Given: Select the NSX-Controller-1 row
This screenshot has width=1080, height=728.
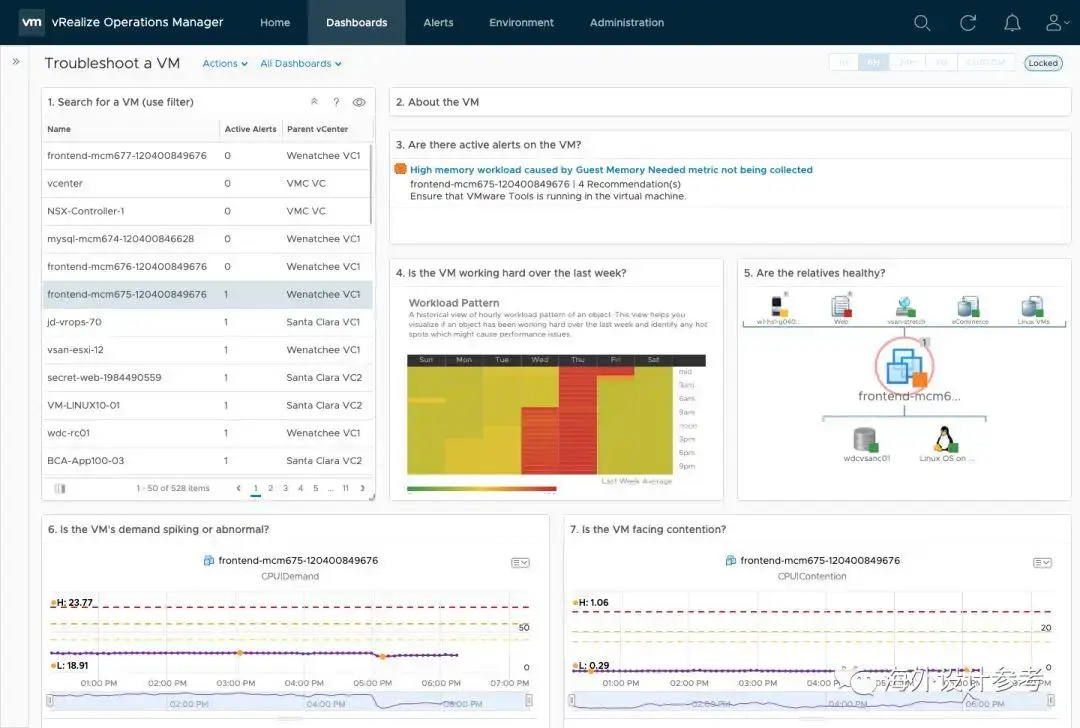Looking at the screenshot, I should (207, 211).
